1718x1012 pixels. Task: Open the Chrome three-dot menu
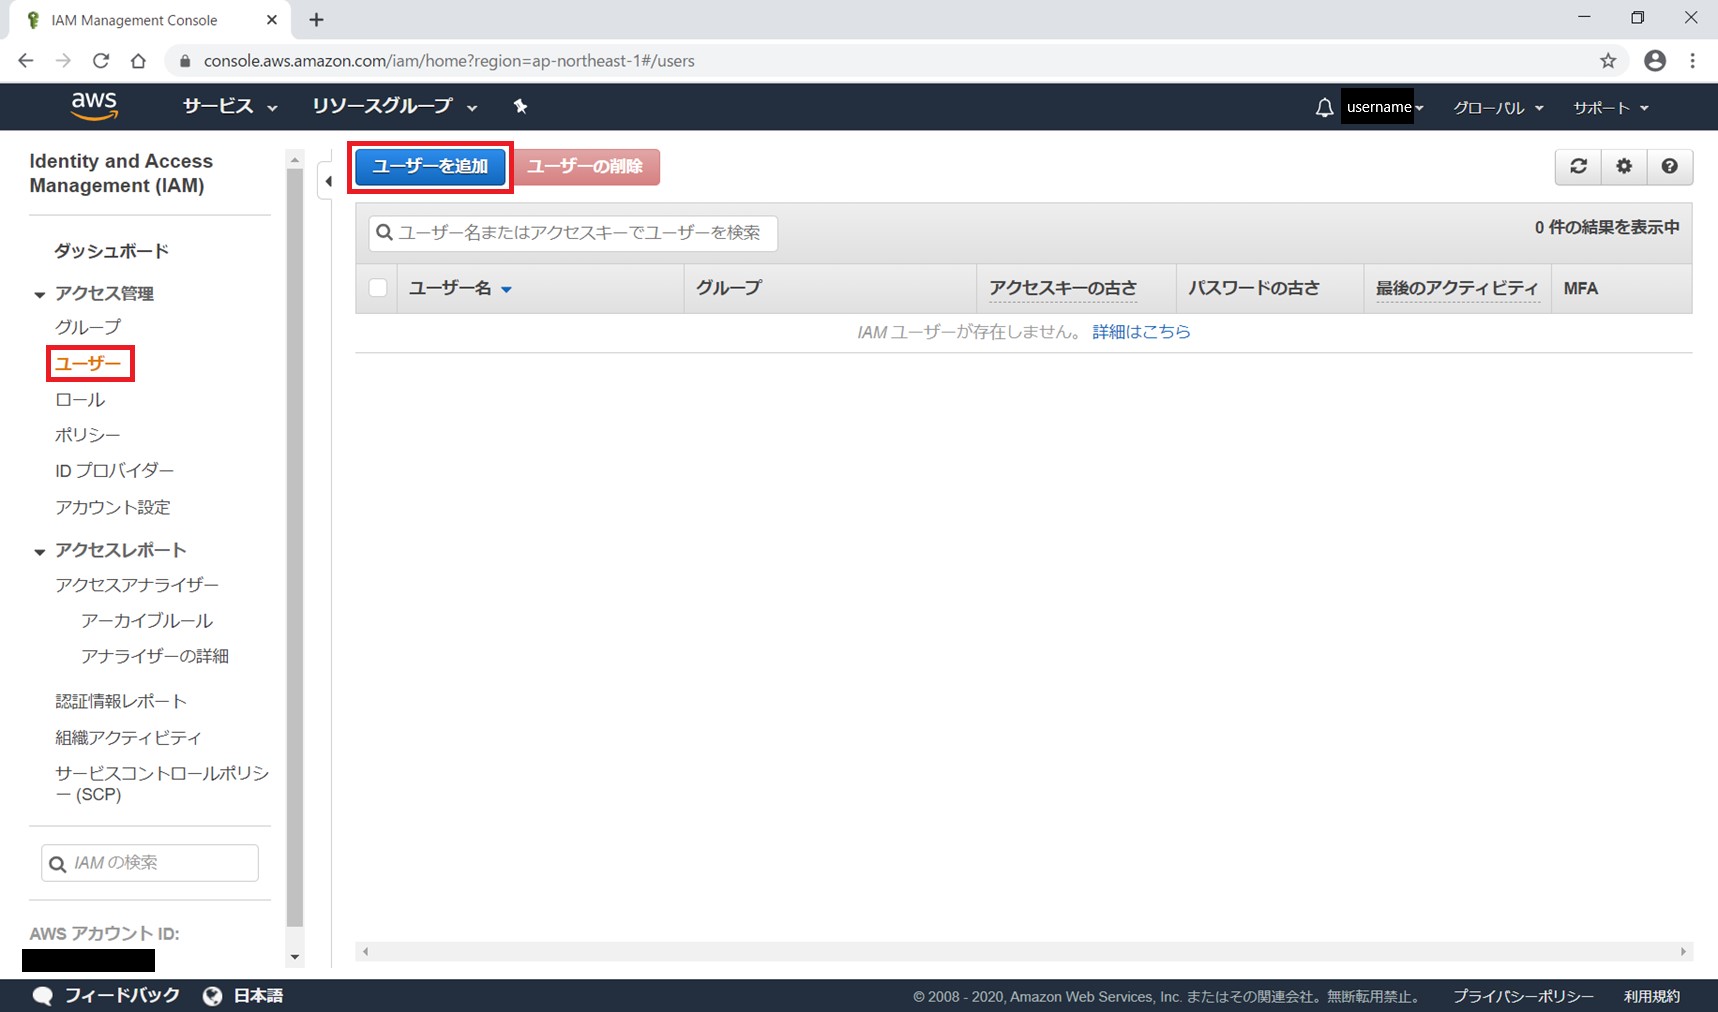pos(1692,61)
